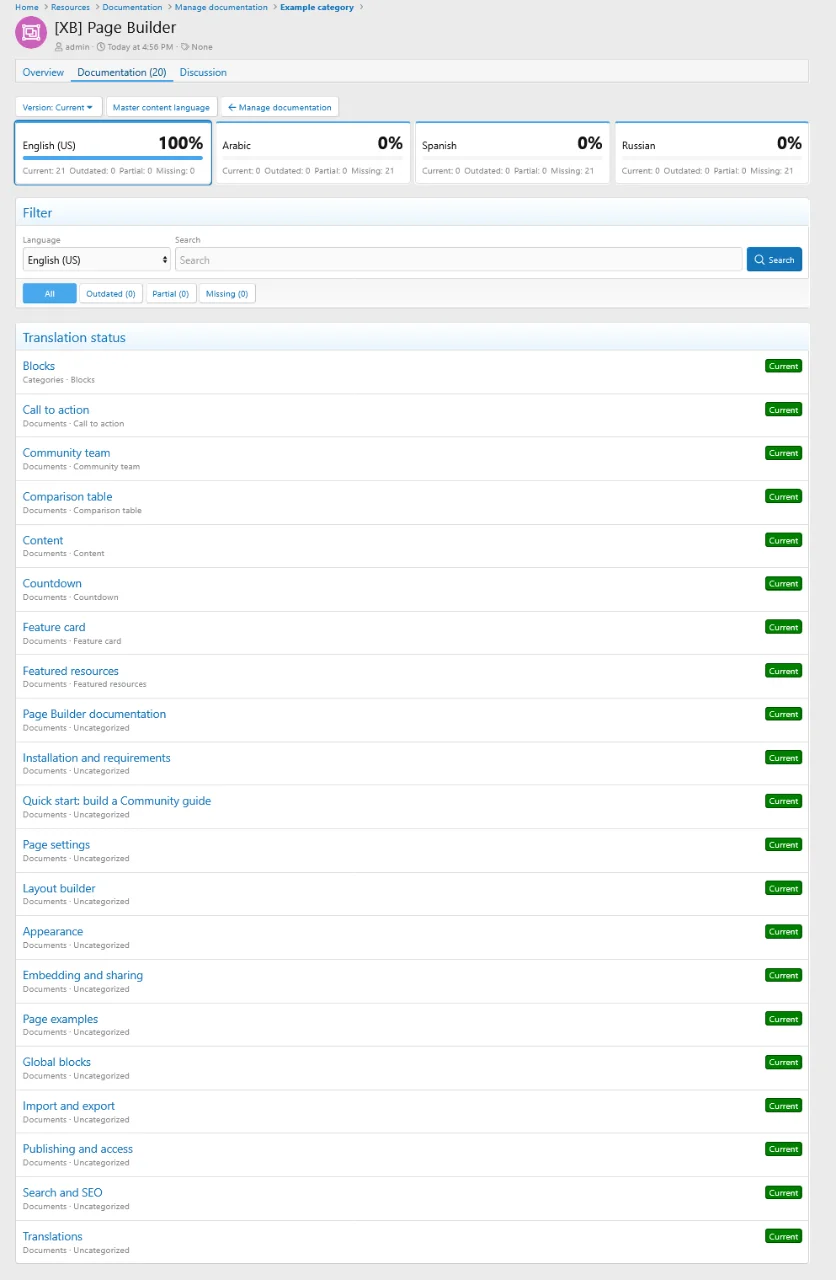The image size is (836, 1280).
Task: Open Global blocks entry
Action: [x=57, y=1062]
